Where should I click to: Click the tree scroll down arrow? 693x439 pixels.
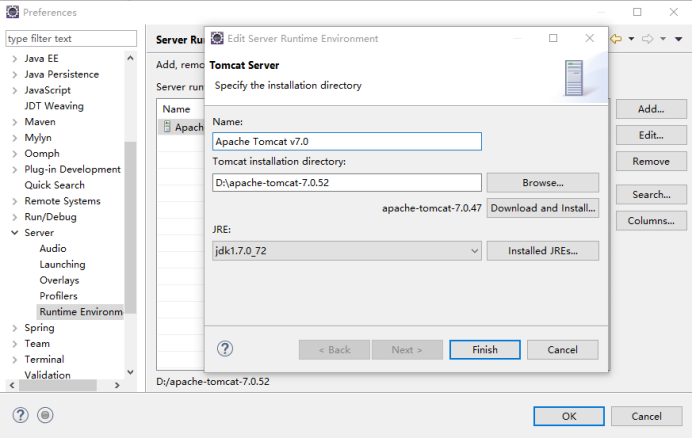130,372
